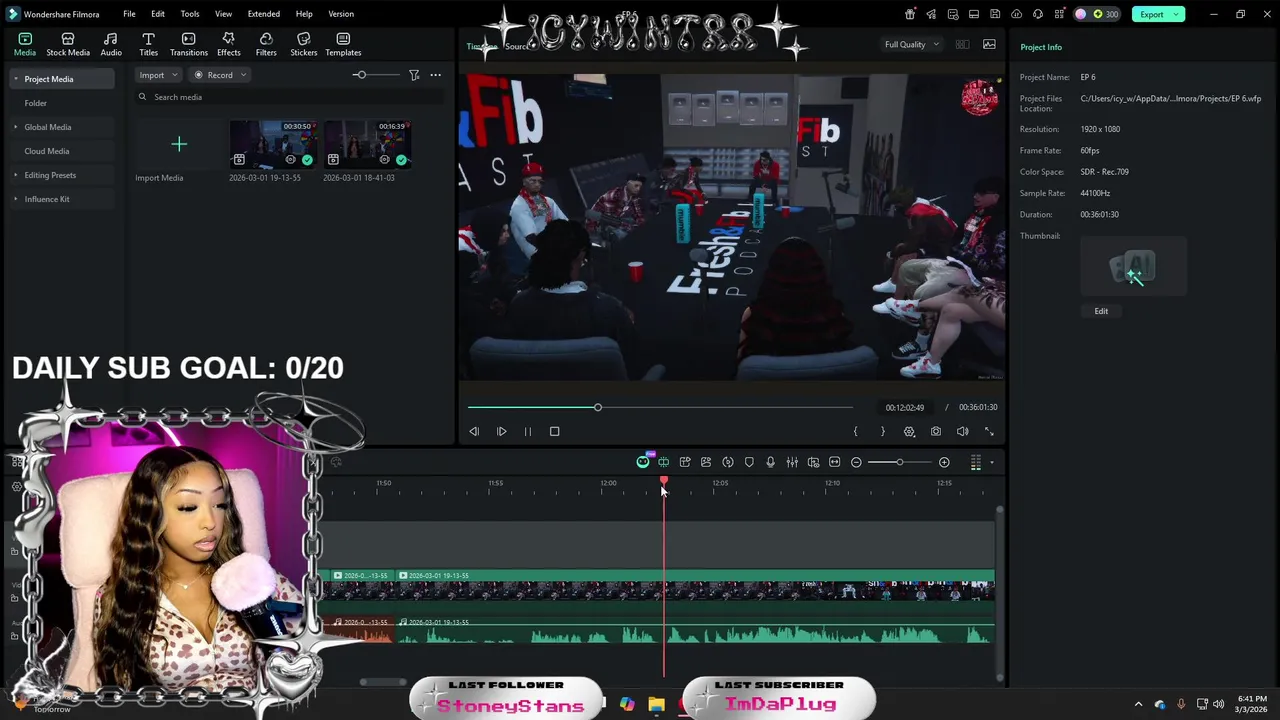The width and height of the screenshot is (1280, 720).
Task: Open the File menu
Action: (129, 14)
